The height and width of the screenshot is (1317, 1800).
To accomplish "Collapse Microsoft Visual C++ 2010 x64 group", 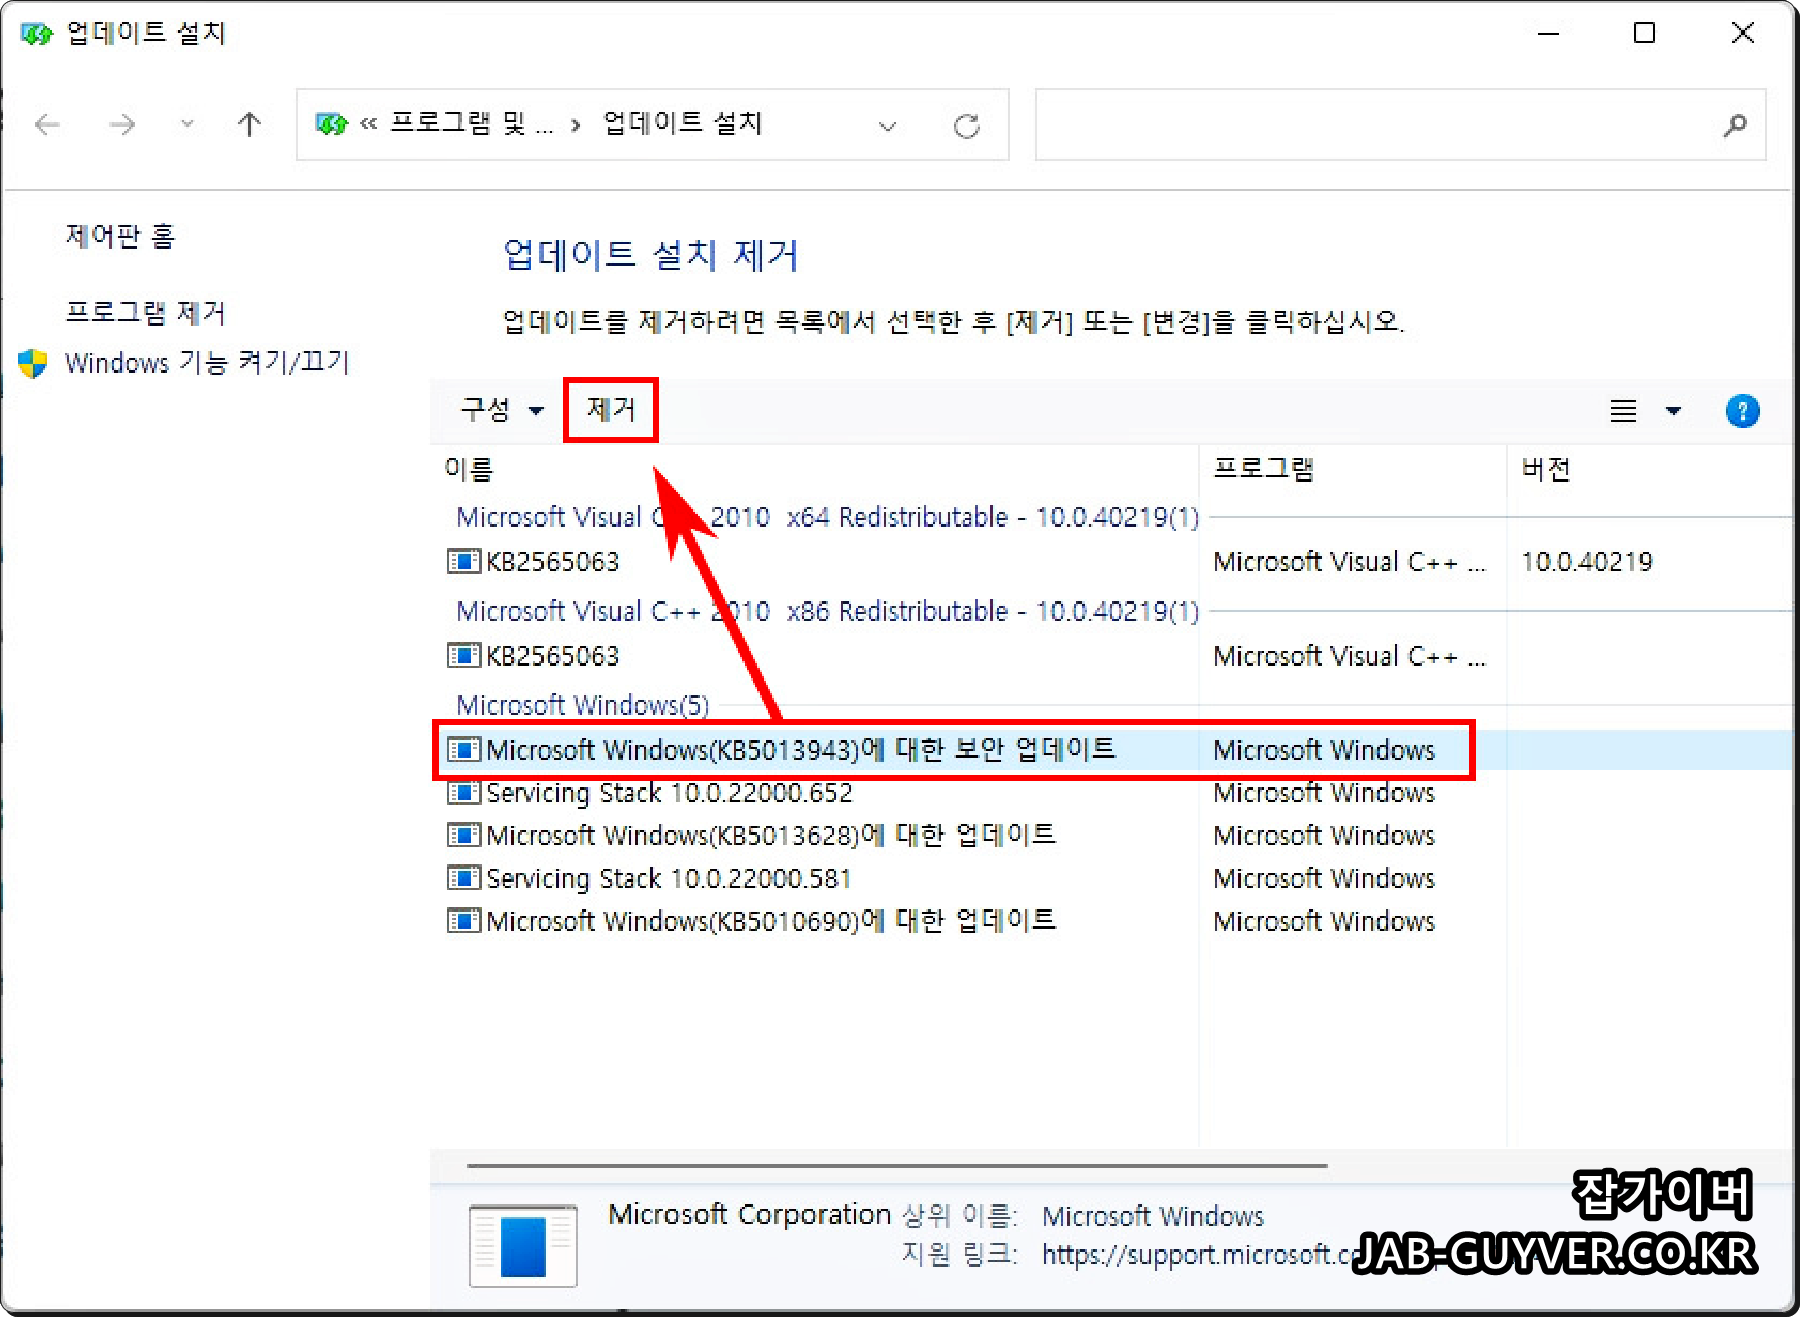I will pos(827,517).
